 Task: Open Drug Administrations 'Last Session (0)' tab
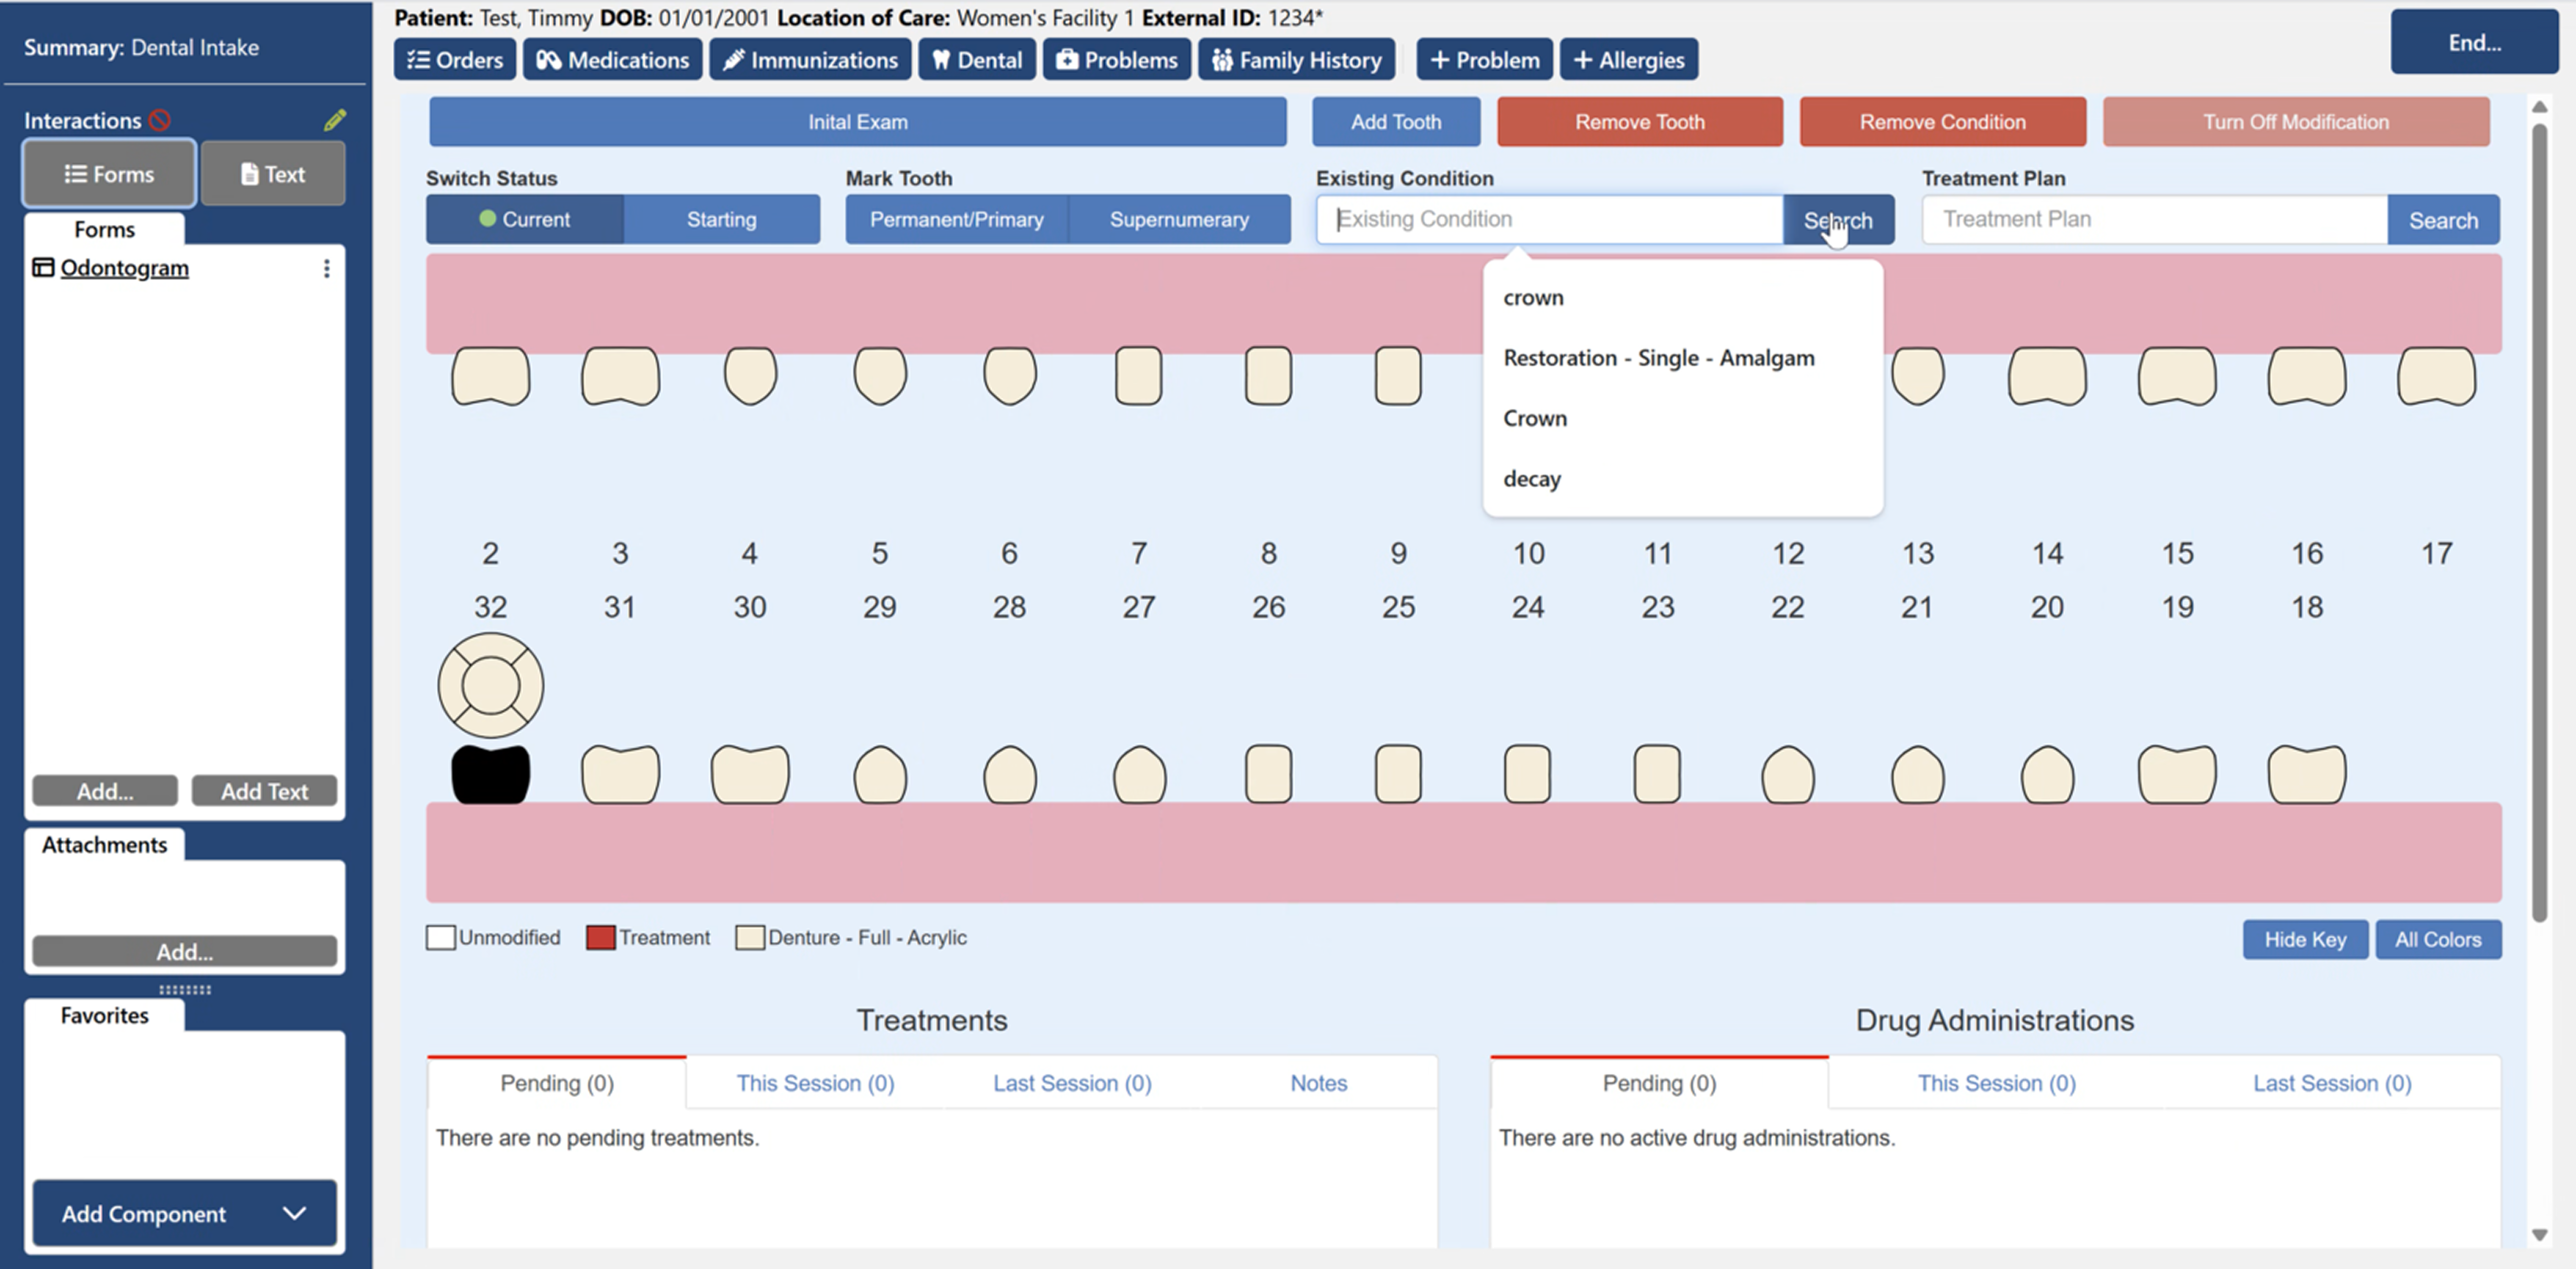tap(2332, 1083)
